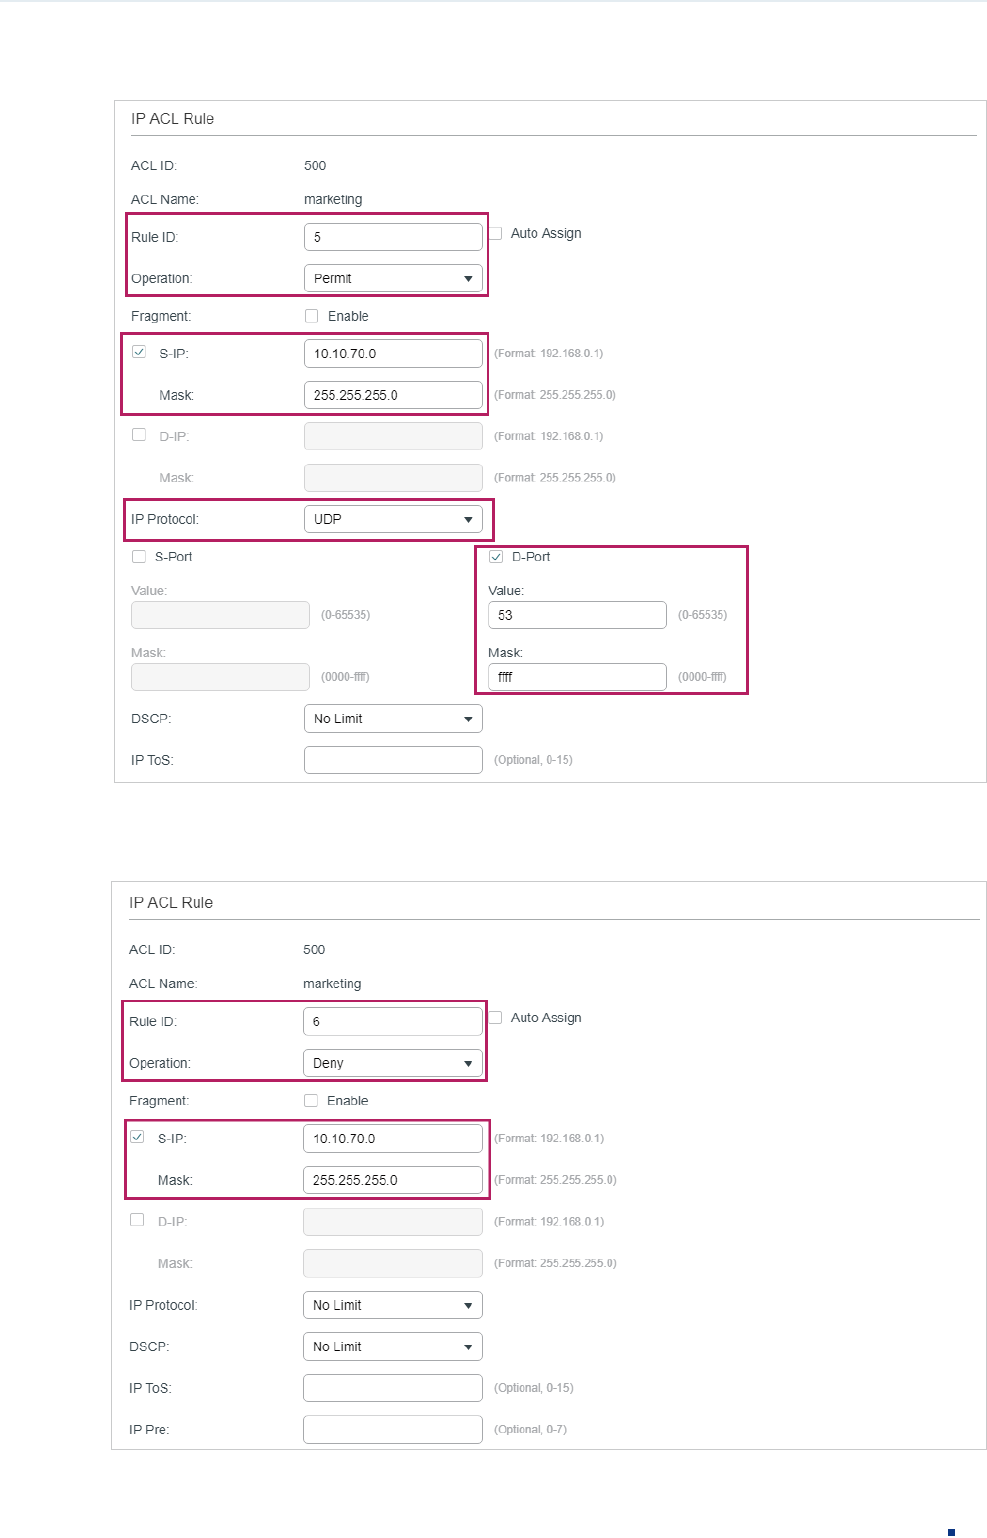Toggle Auto Assign checkbox in first rule
The width and height of the screenshot is (987, 1538).
[x=496, y=233]
